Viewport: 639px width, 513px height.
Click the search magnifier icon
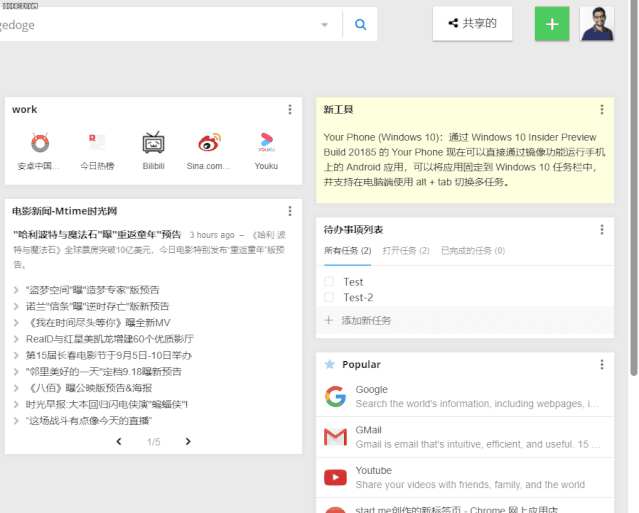click(360, 24)
